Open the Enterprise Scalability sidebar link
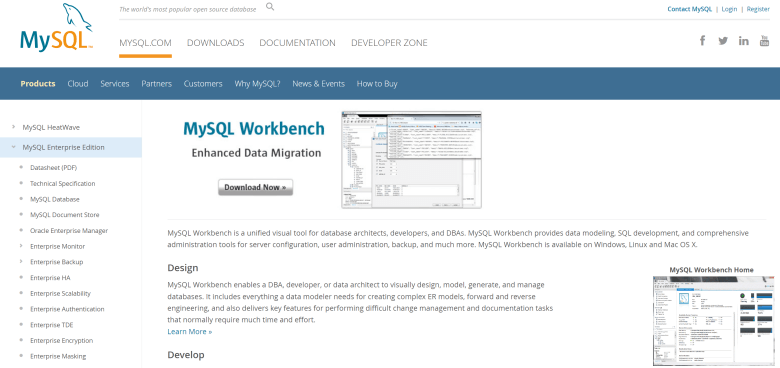The height and width of the screenshot is (368, 780). (x=60, y=293)
